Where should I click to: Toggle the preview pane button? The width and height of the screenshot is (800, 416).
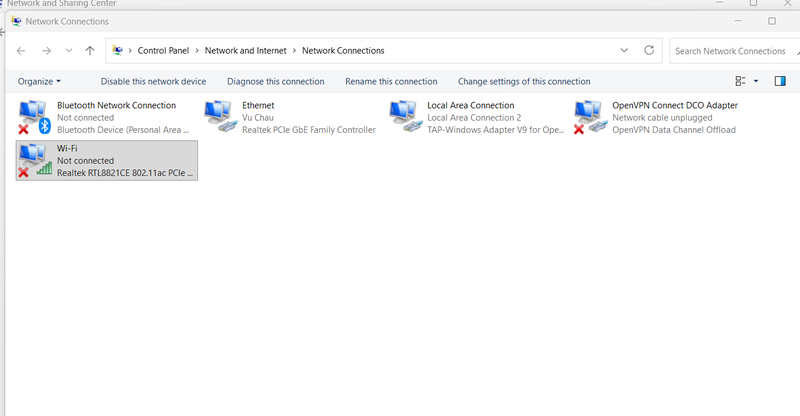[780, 81]
